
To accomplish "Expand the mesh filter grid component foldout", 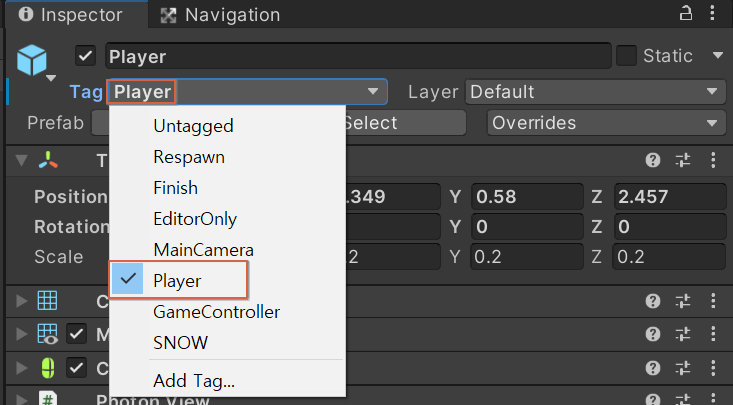I will [x=21, y=301].
